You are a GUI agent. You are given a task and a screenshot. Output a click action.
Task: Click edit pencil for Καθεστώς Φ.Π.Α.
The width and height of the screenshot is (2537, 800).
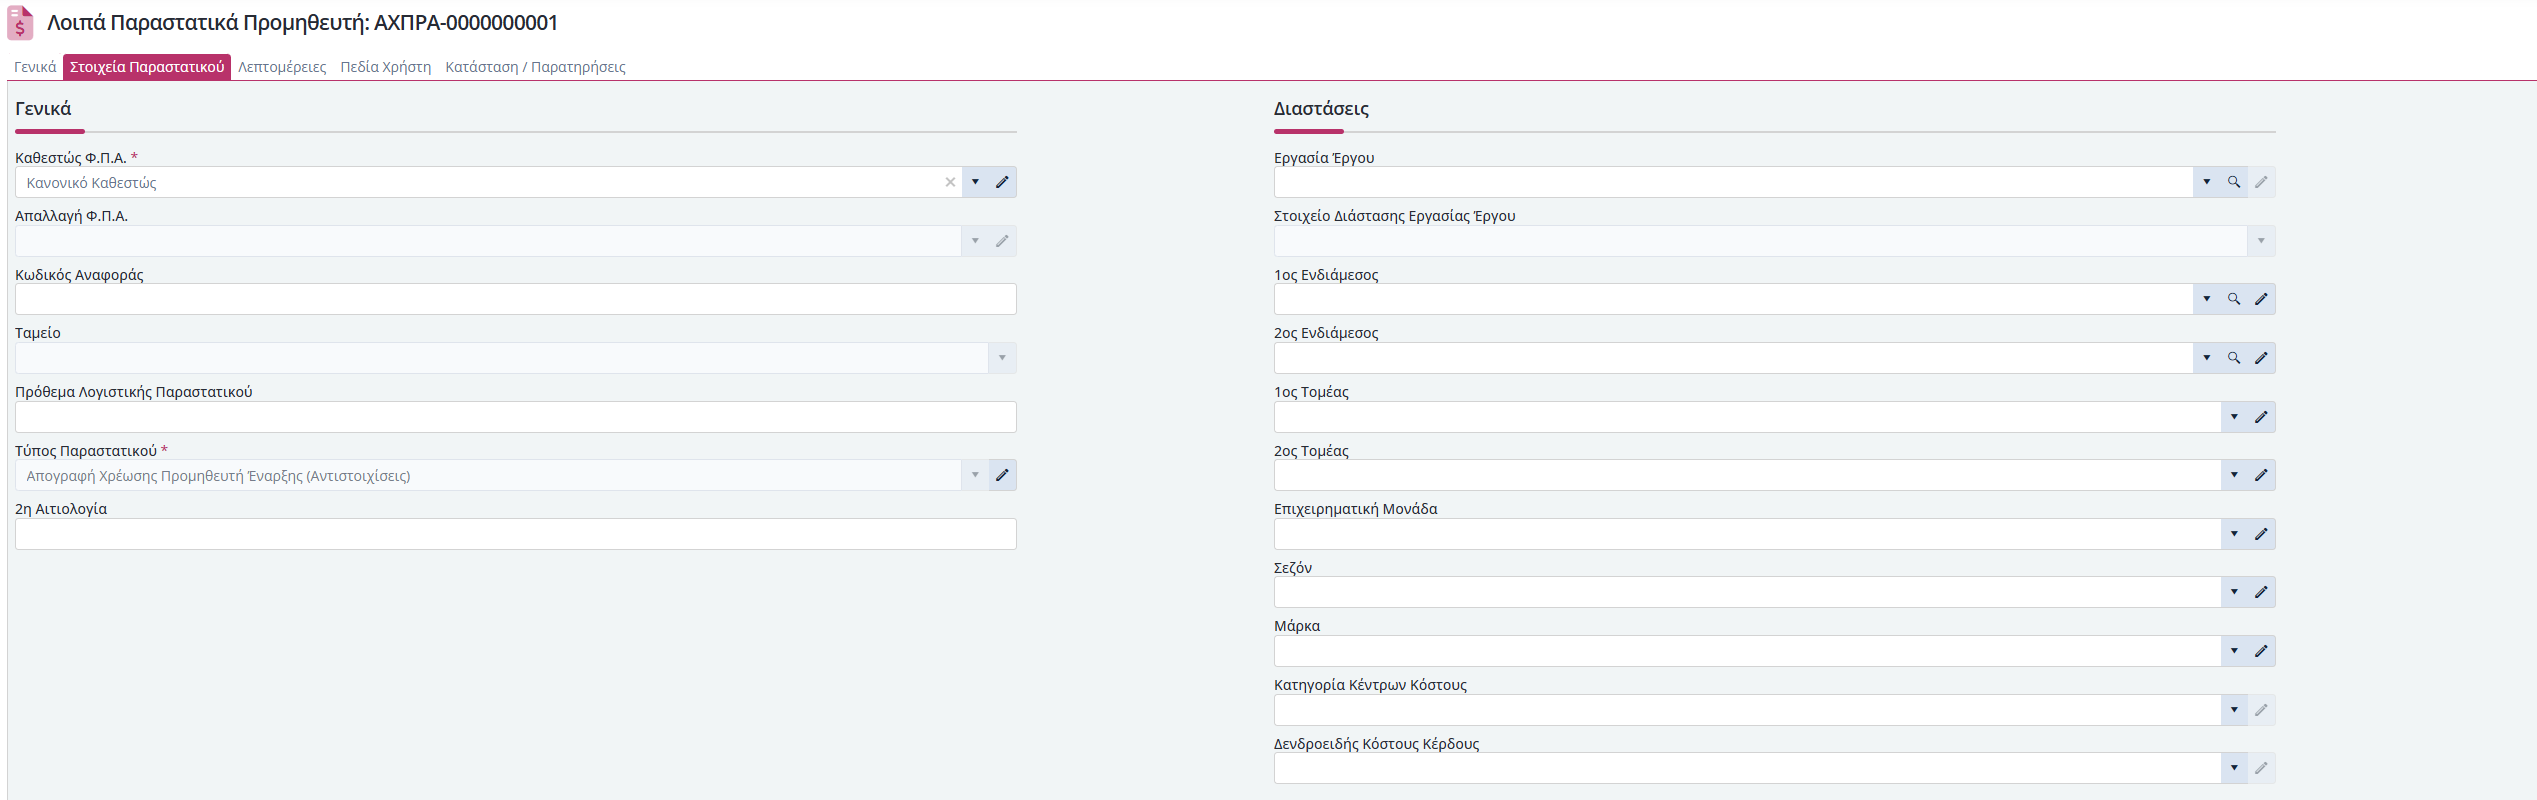tap(1002, 182)
